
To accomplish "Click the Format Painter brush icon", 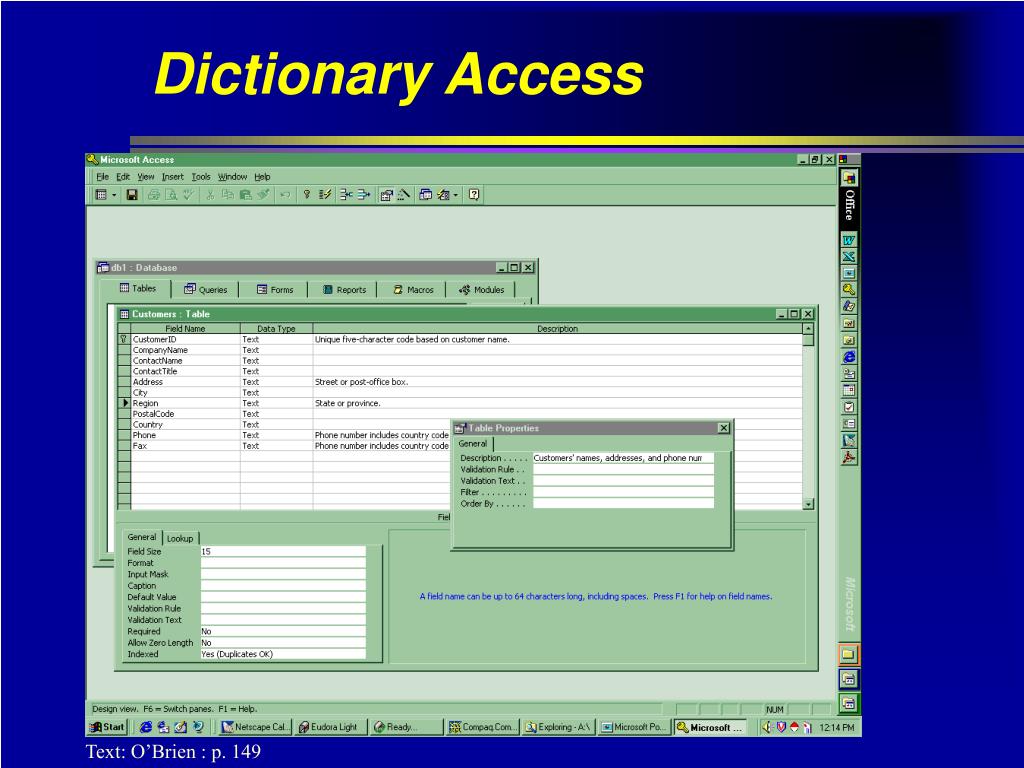I will pyautogui.click(x=263, y=195).
